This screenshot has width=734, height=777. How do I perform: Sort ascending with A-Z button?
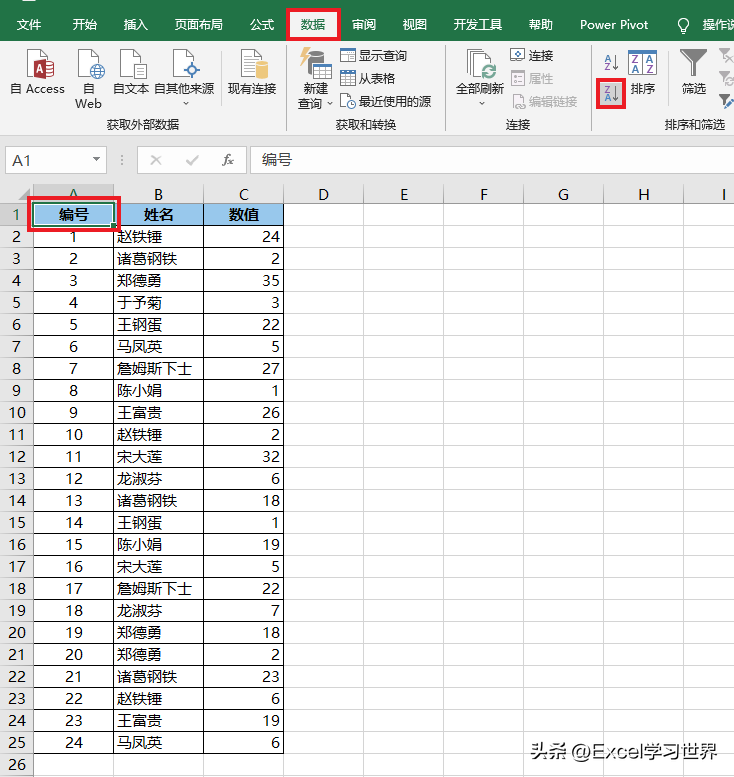pos(611,62)
